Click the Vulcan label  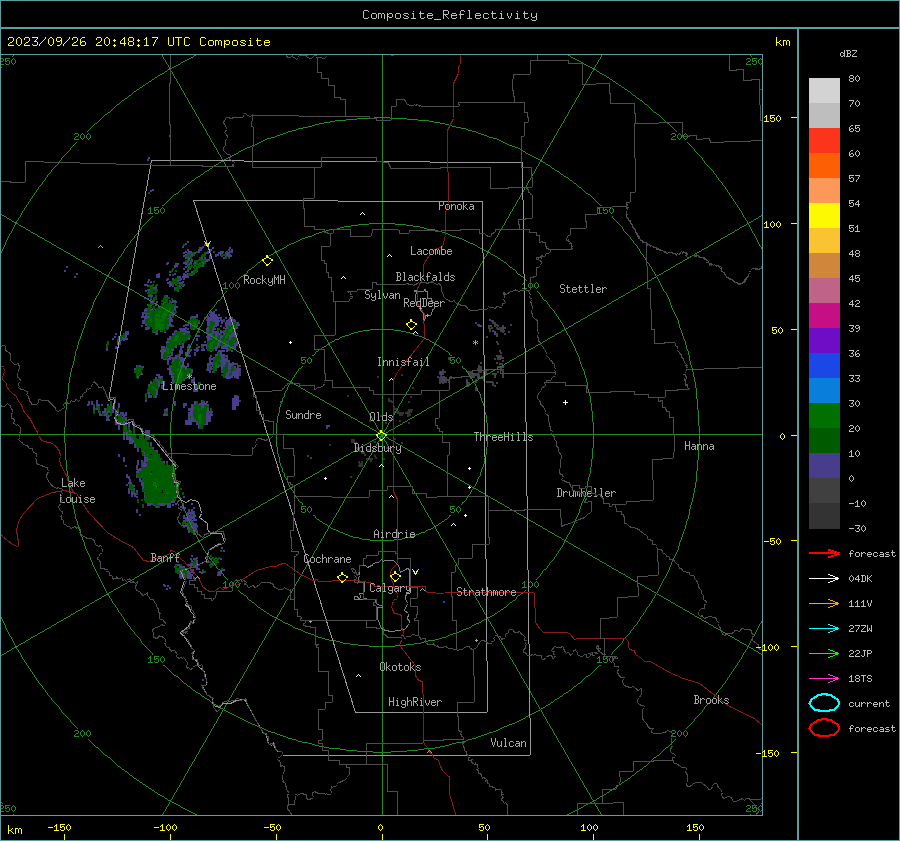coord(508,743)
